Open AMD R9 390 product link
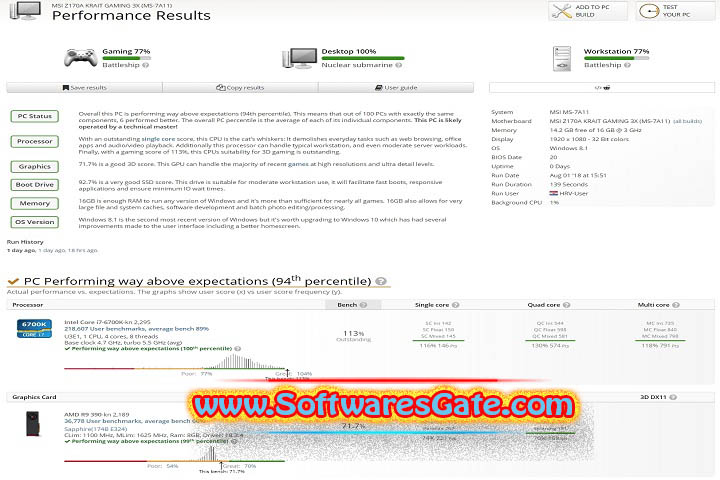This screenshot has height=480, width=720. [x=97, y=414]
